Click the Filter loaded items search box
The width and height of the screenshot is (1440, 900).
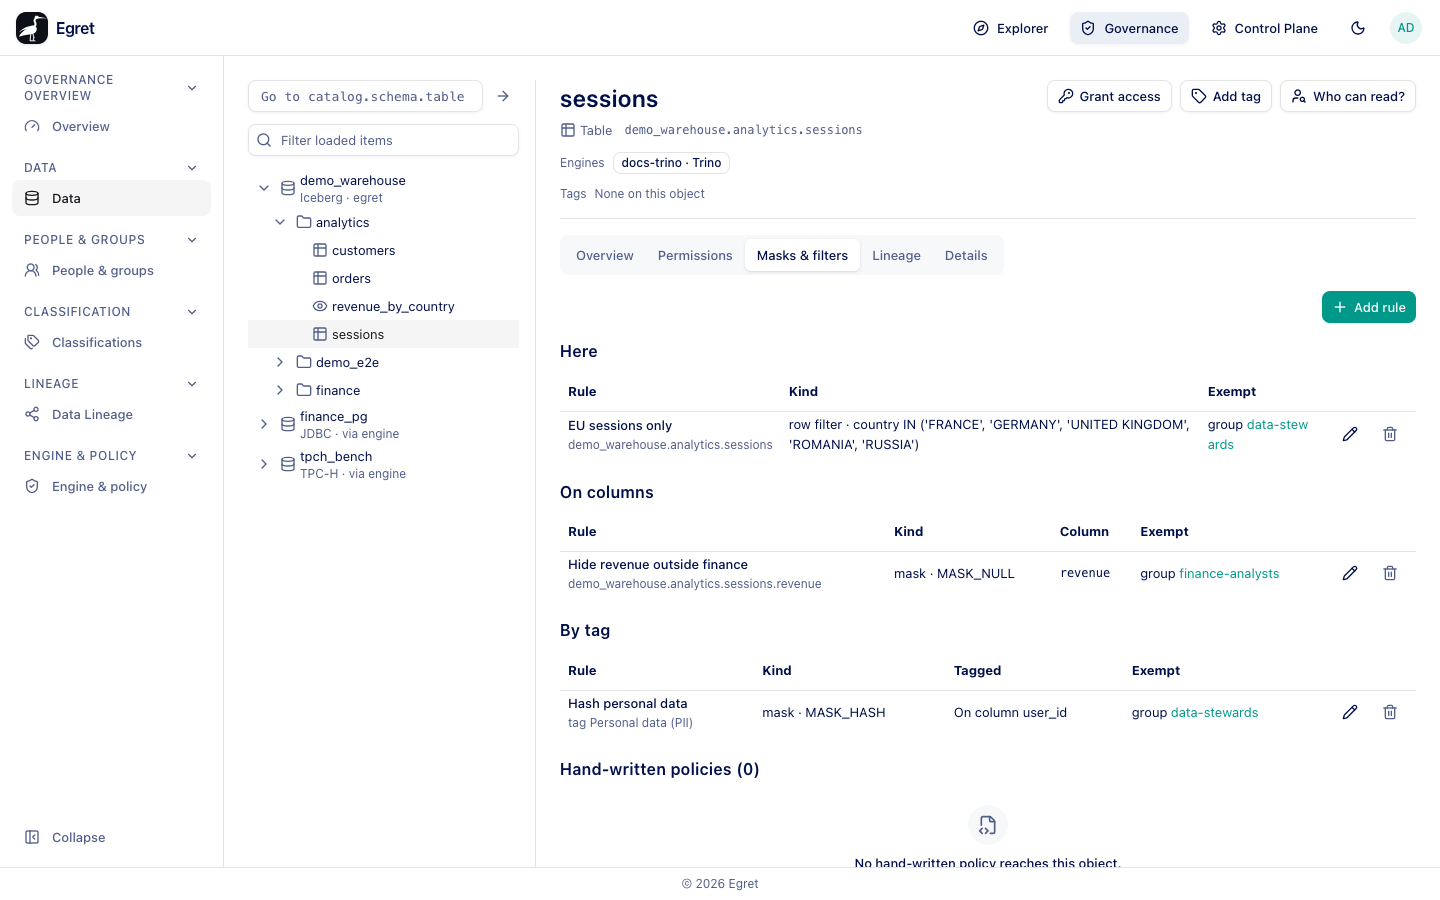[383, 140]
